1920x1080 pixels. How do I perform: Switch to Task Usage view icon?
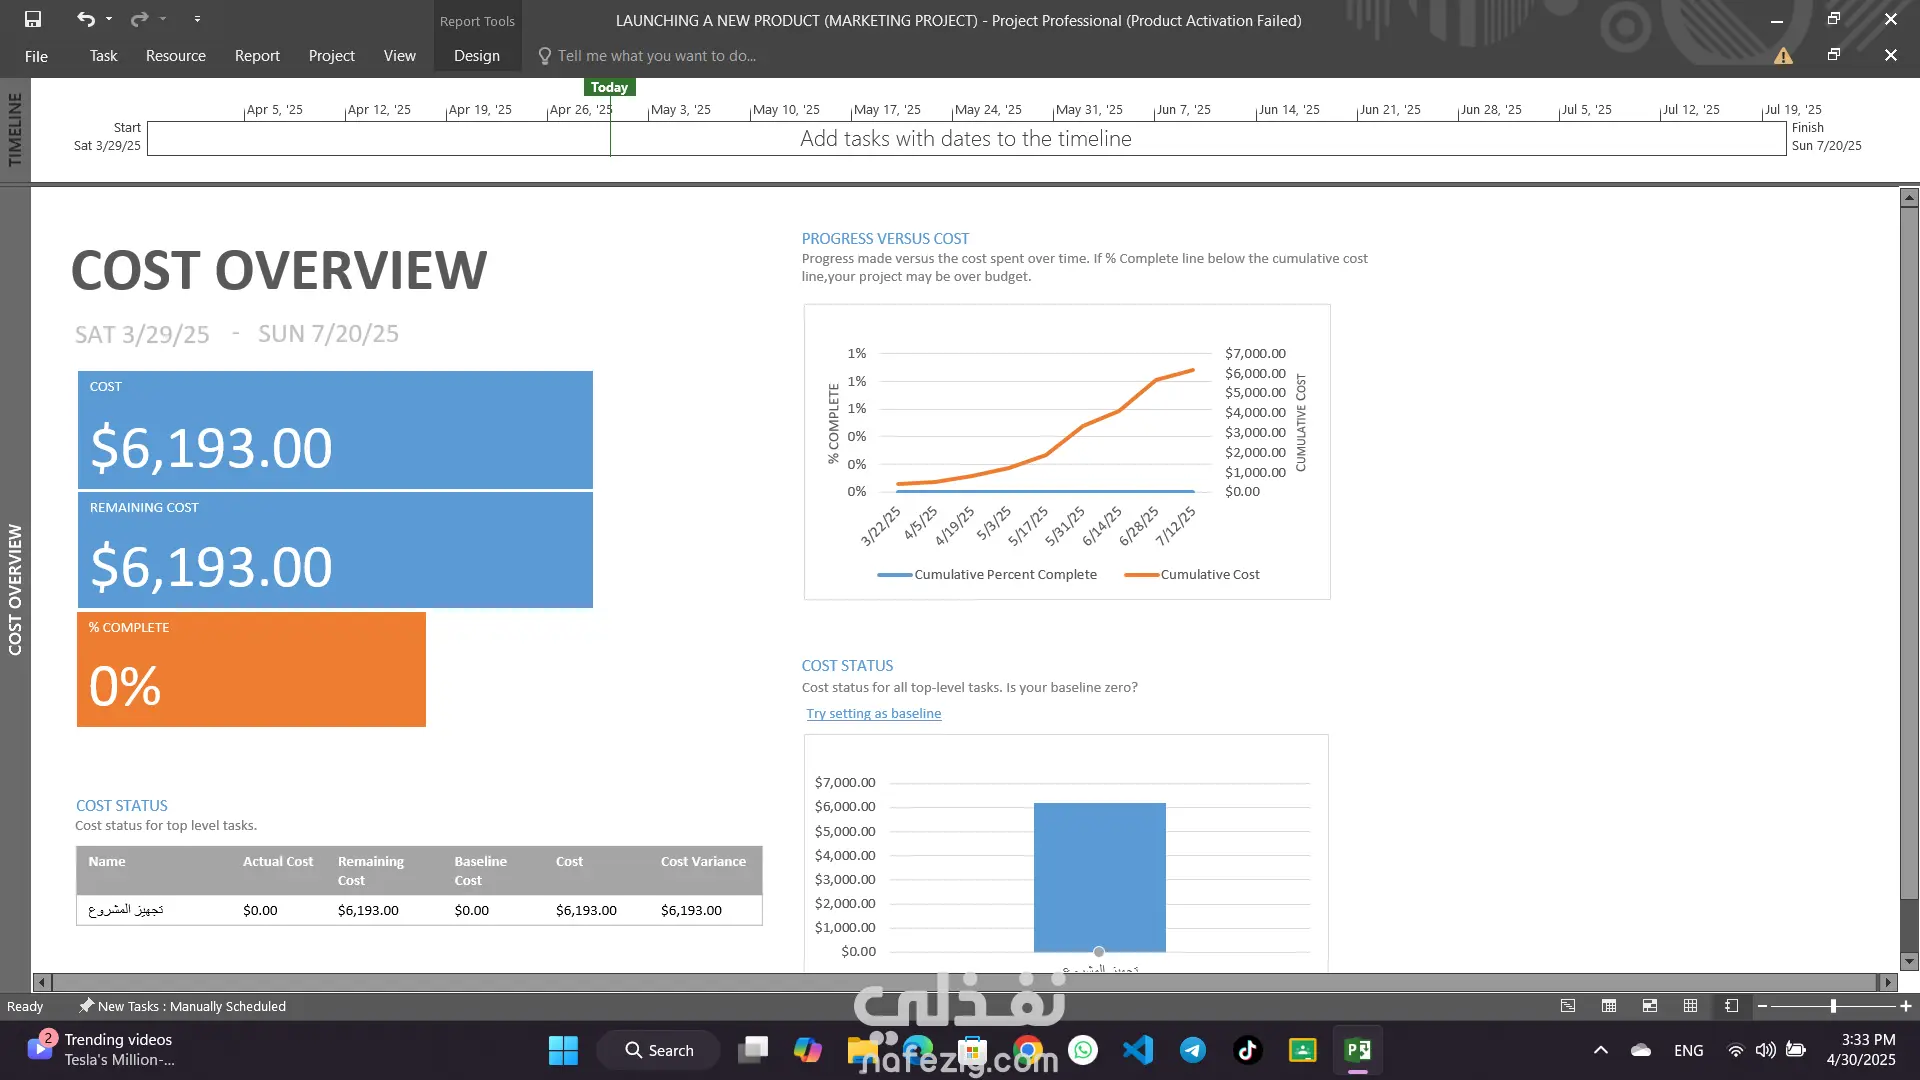(x=1609, y=1006)
